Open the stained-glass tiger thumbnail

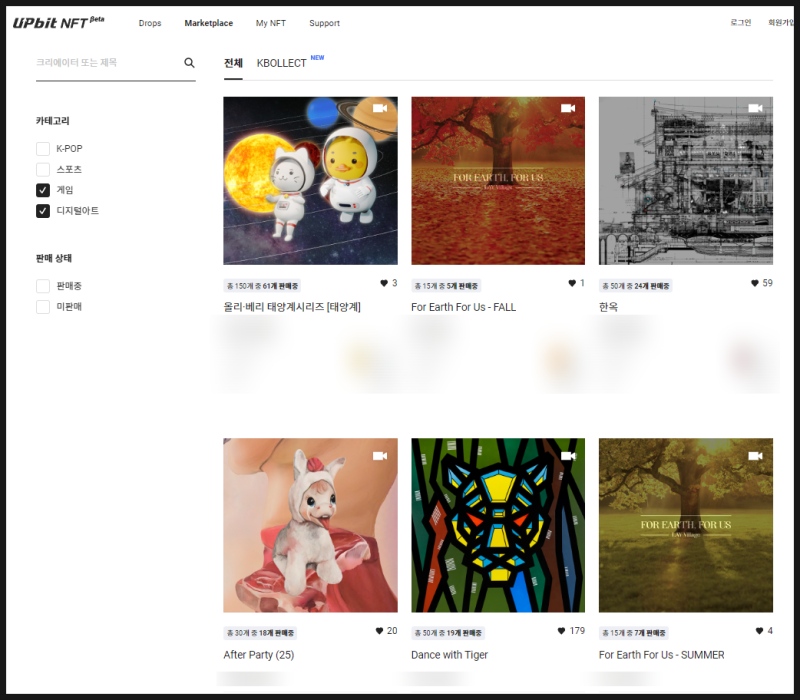click(498, 525)
